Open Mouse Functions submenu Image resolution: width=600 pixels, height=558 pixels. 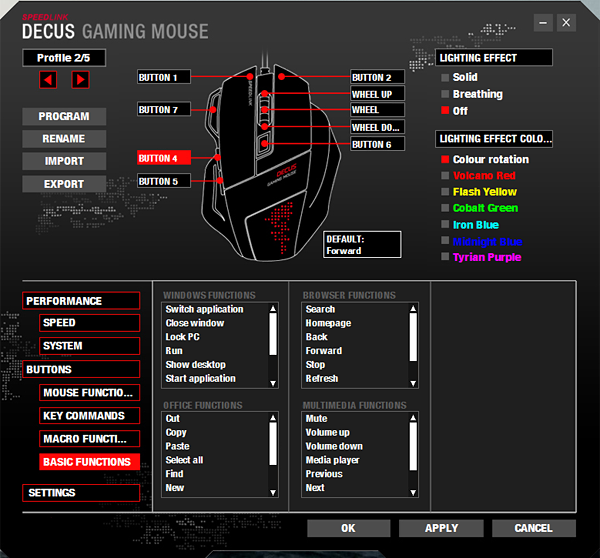90,393
